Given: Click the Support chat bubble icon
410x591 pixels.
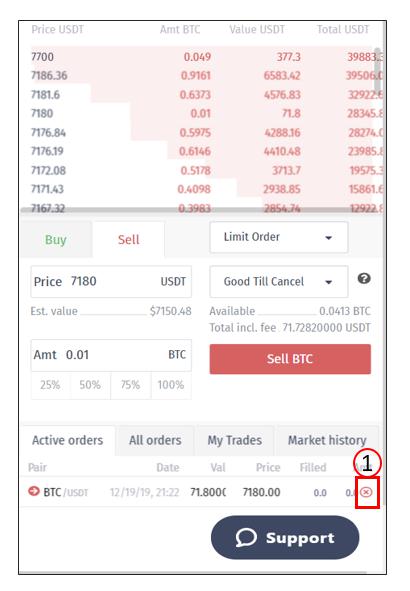Looking at the screenshot, I should point(246,537).
